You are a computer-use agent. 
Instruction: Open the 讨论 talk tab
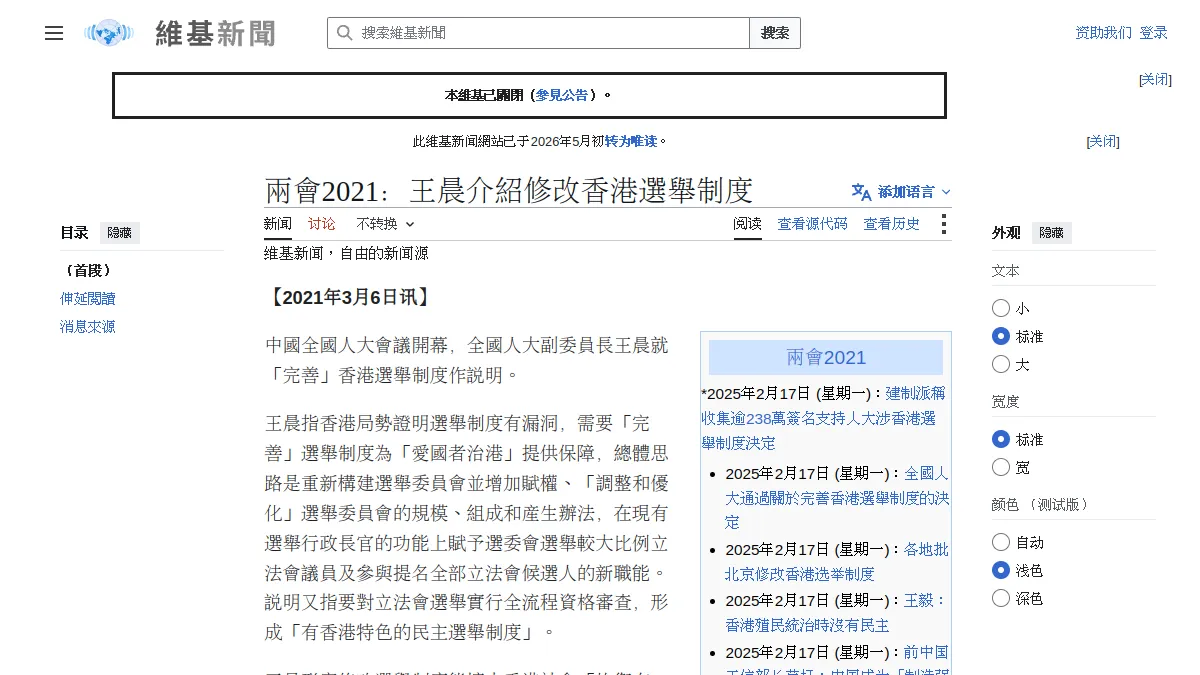pyautogui.click(x=322, y=224)
